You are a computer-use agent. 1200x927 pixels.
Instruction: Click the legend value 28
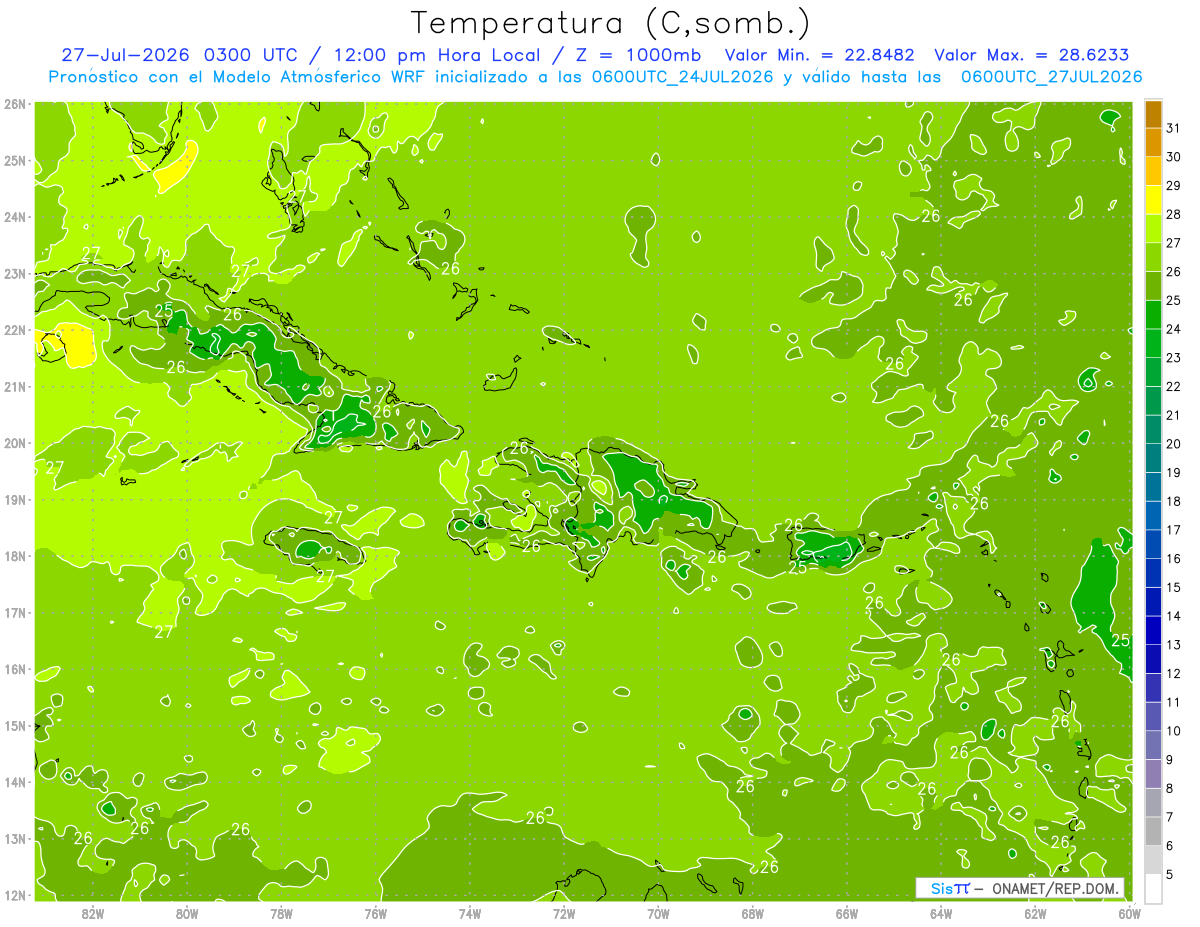coord(1174,214)
